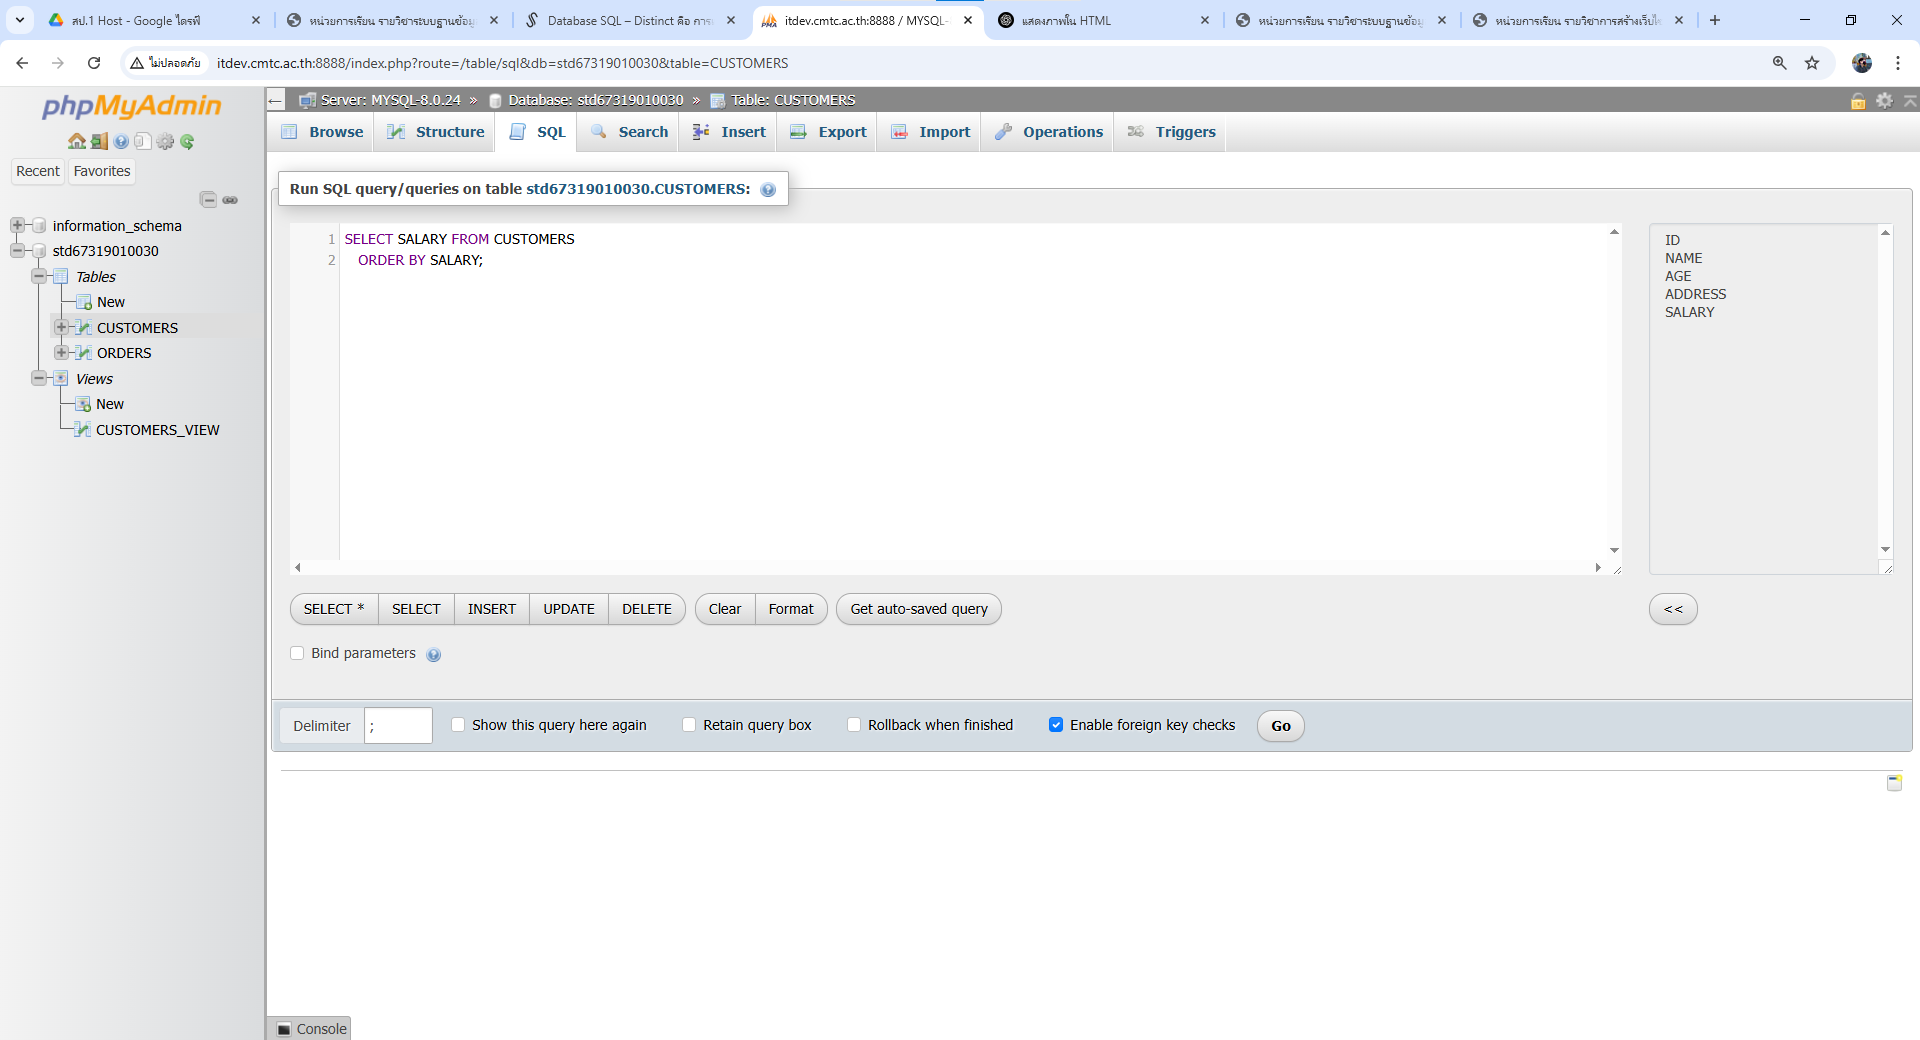1920x1040 pixels.
Task: Uncheck Enable foreign key checks
Action: pyautogui.click(x=1056, y=725)
